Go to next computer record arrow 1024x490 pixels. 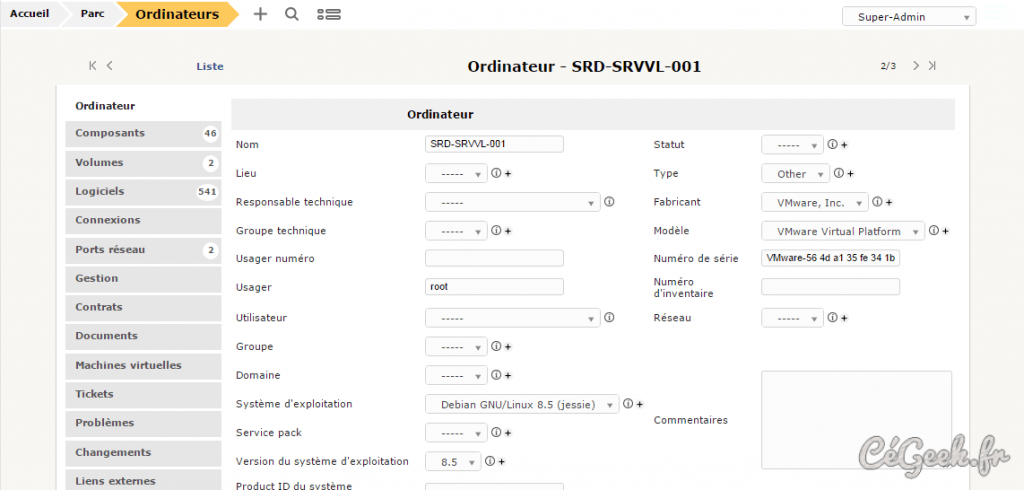[x=915, y=66]
